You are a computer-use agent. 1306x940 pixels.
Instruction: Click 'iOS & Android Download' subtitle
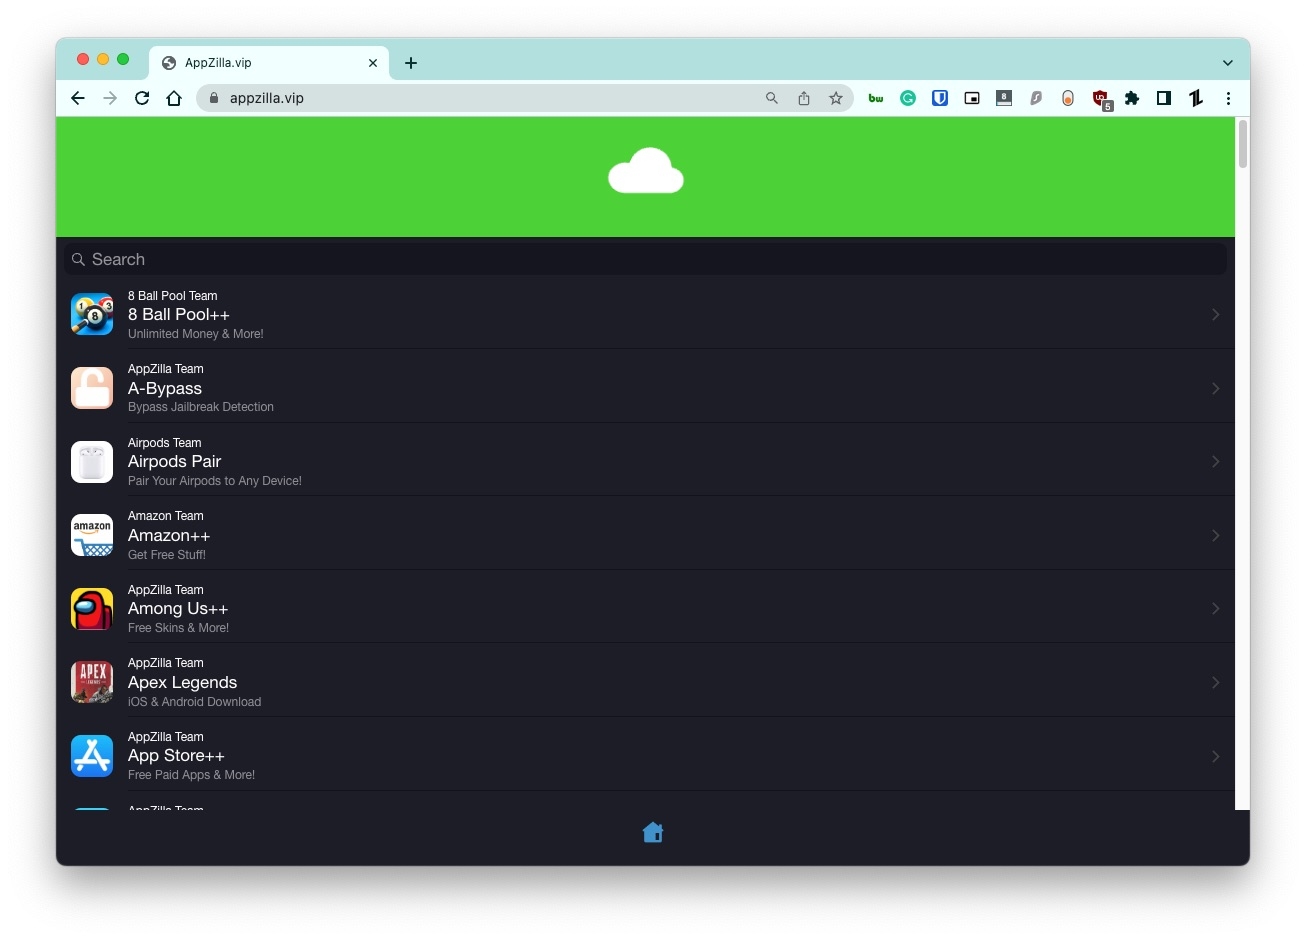click(195, 702)
